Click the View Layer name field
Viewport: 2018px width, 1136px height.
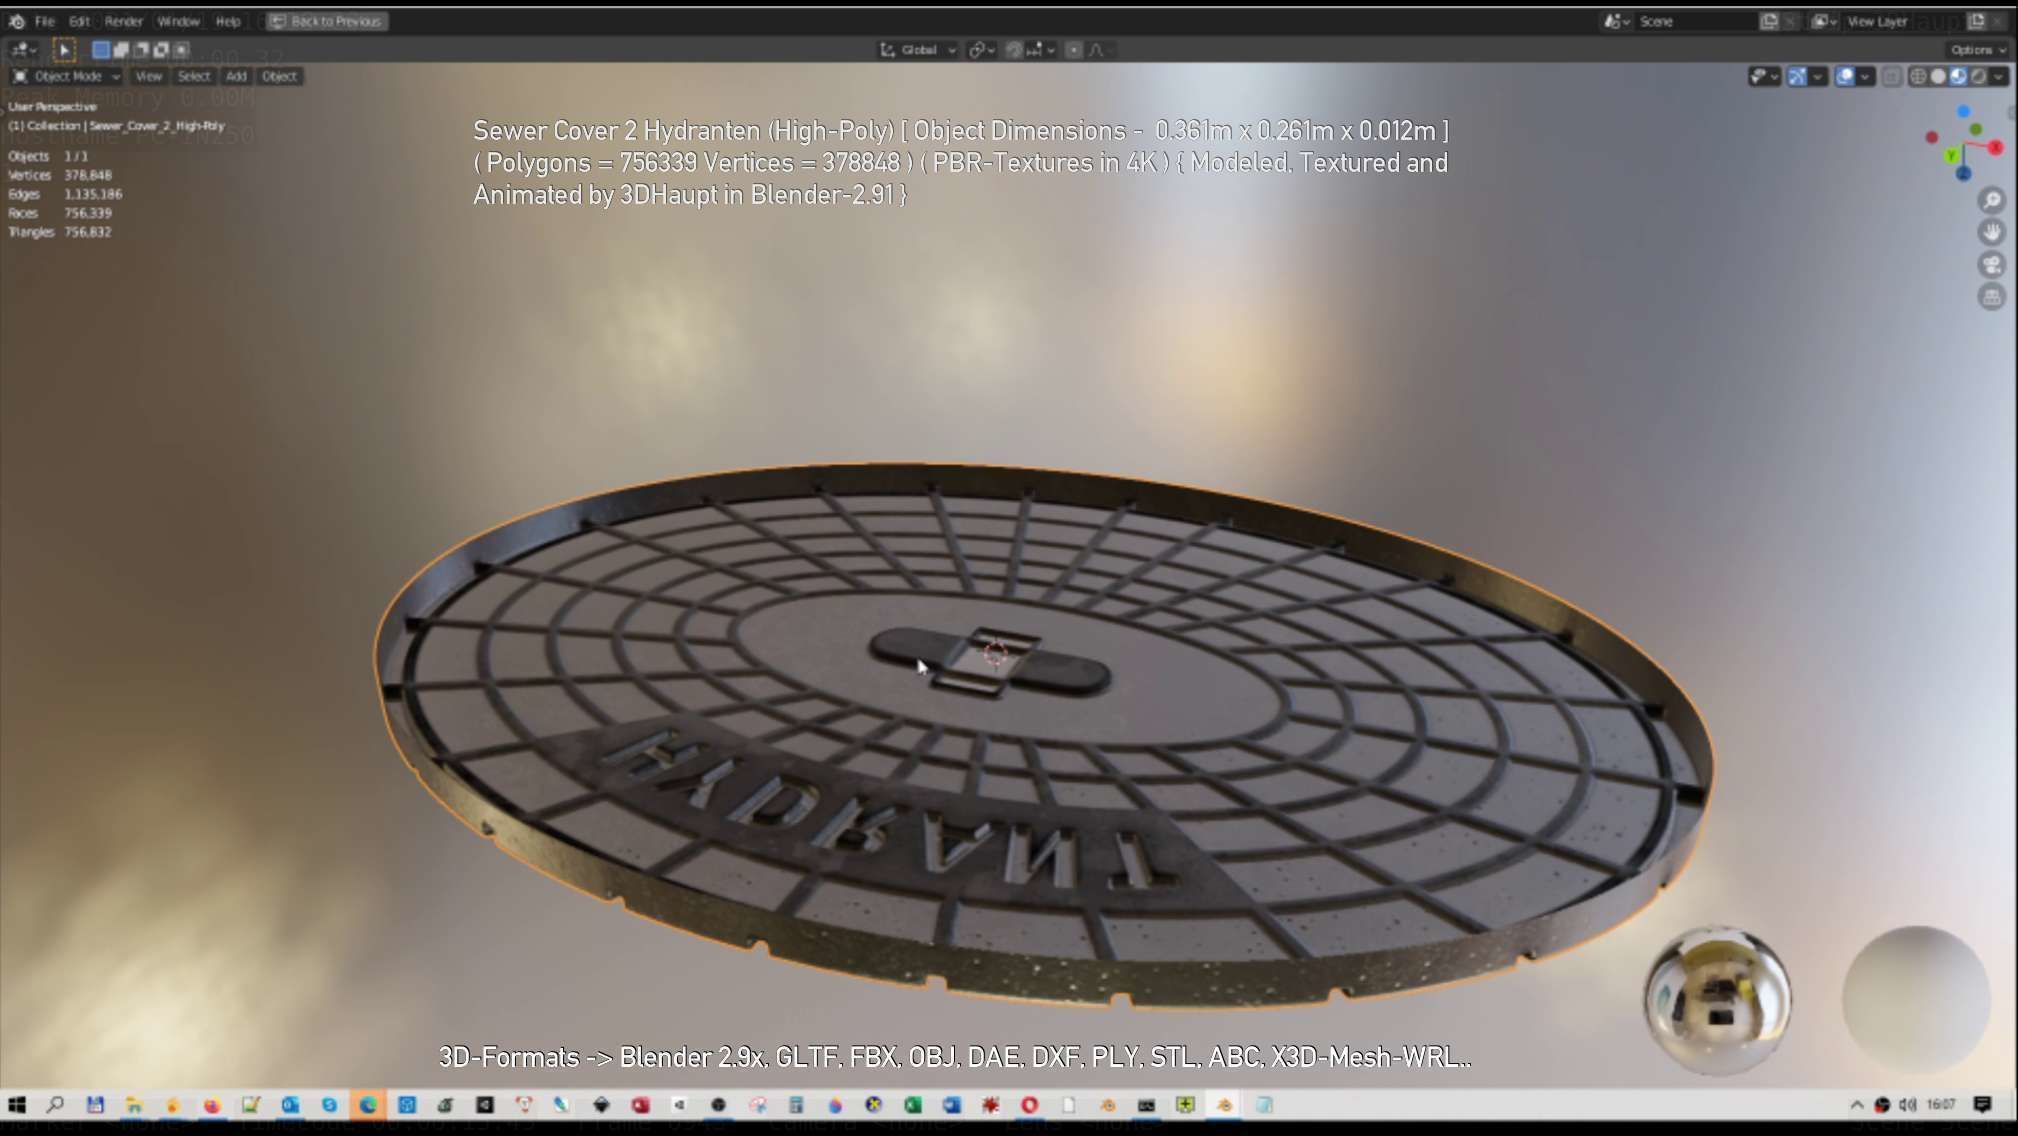[1903, 21]
